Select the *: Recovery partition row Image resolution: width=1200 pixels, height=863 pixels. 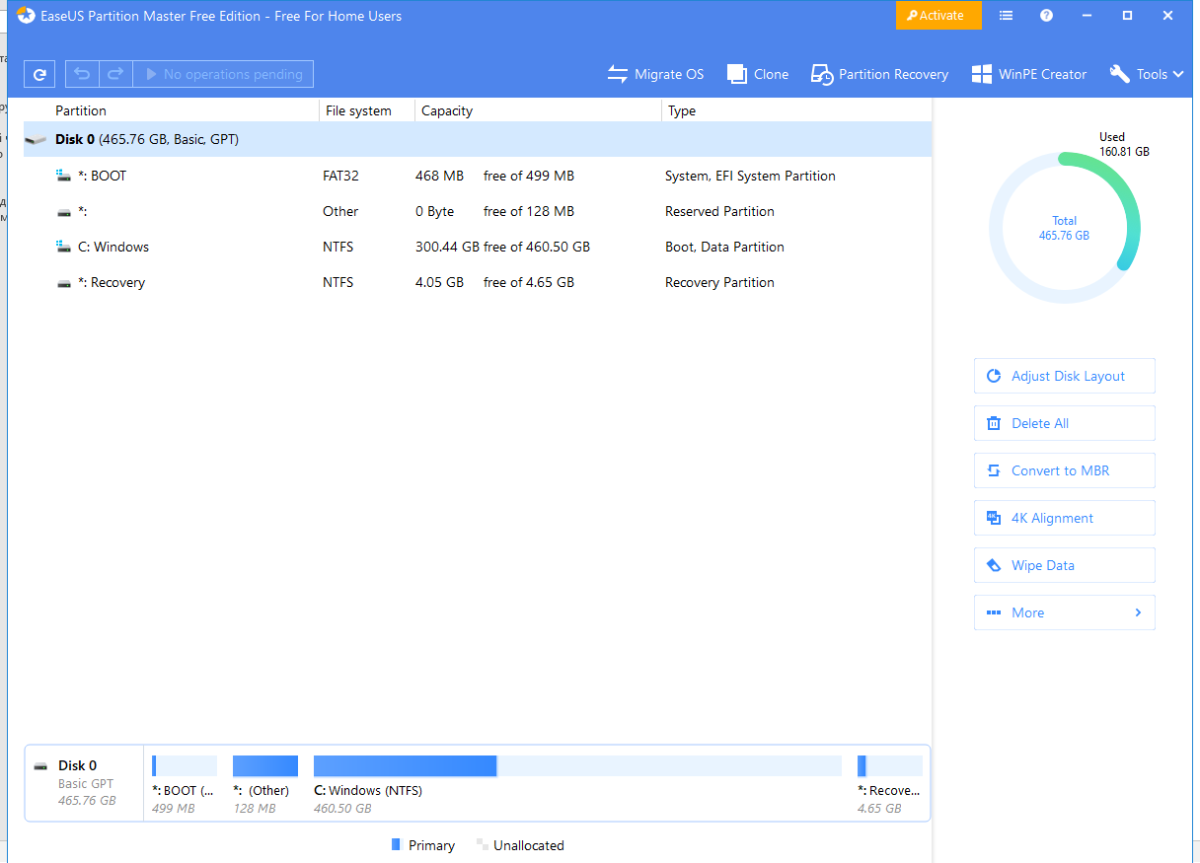478,283
